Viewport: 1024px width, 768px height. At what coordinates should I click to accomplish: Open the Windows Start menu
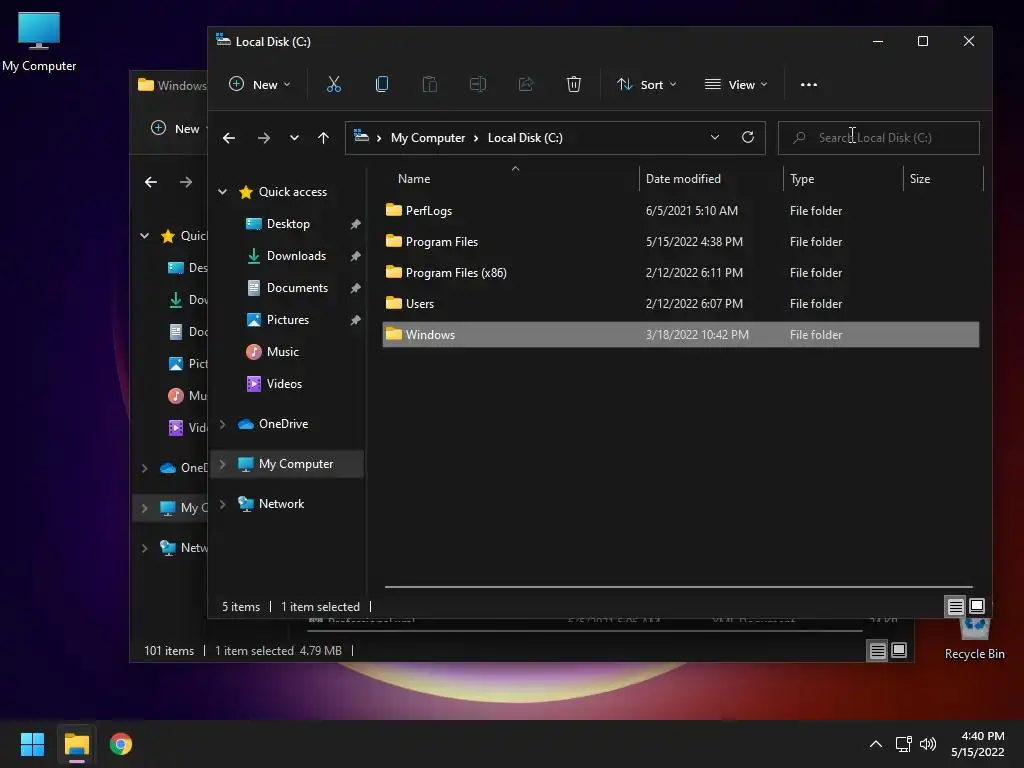32,744
